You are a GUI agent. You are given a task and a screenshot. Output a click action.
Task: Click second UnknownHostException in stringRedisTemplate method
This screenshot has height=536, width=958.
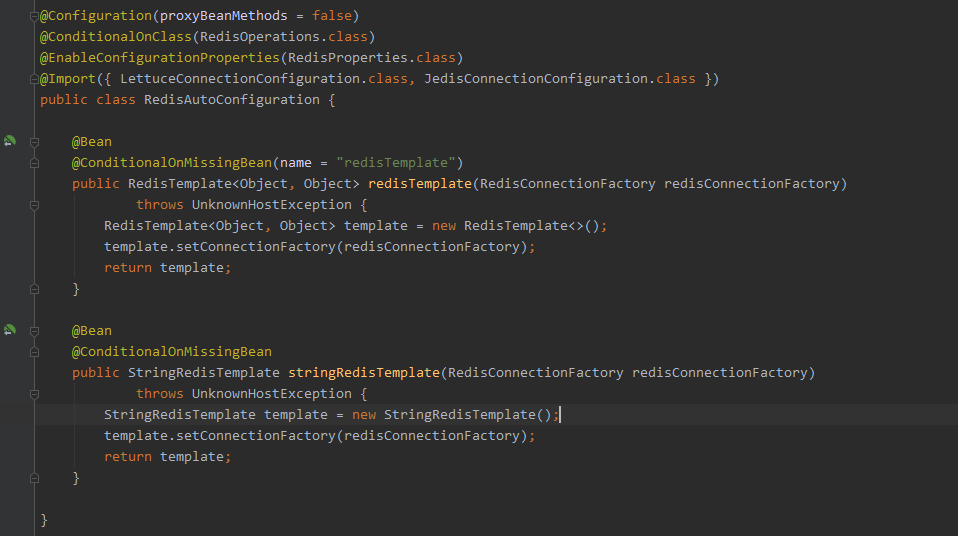272,394
